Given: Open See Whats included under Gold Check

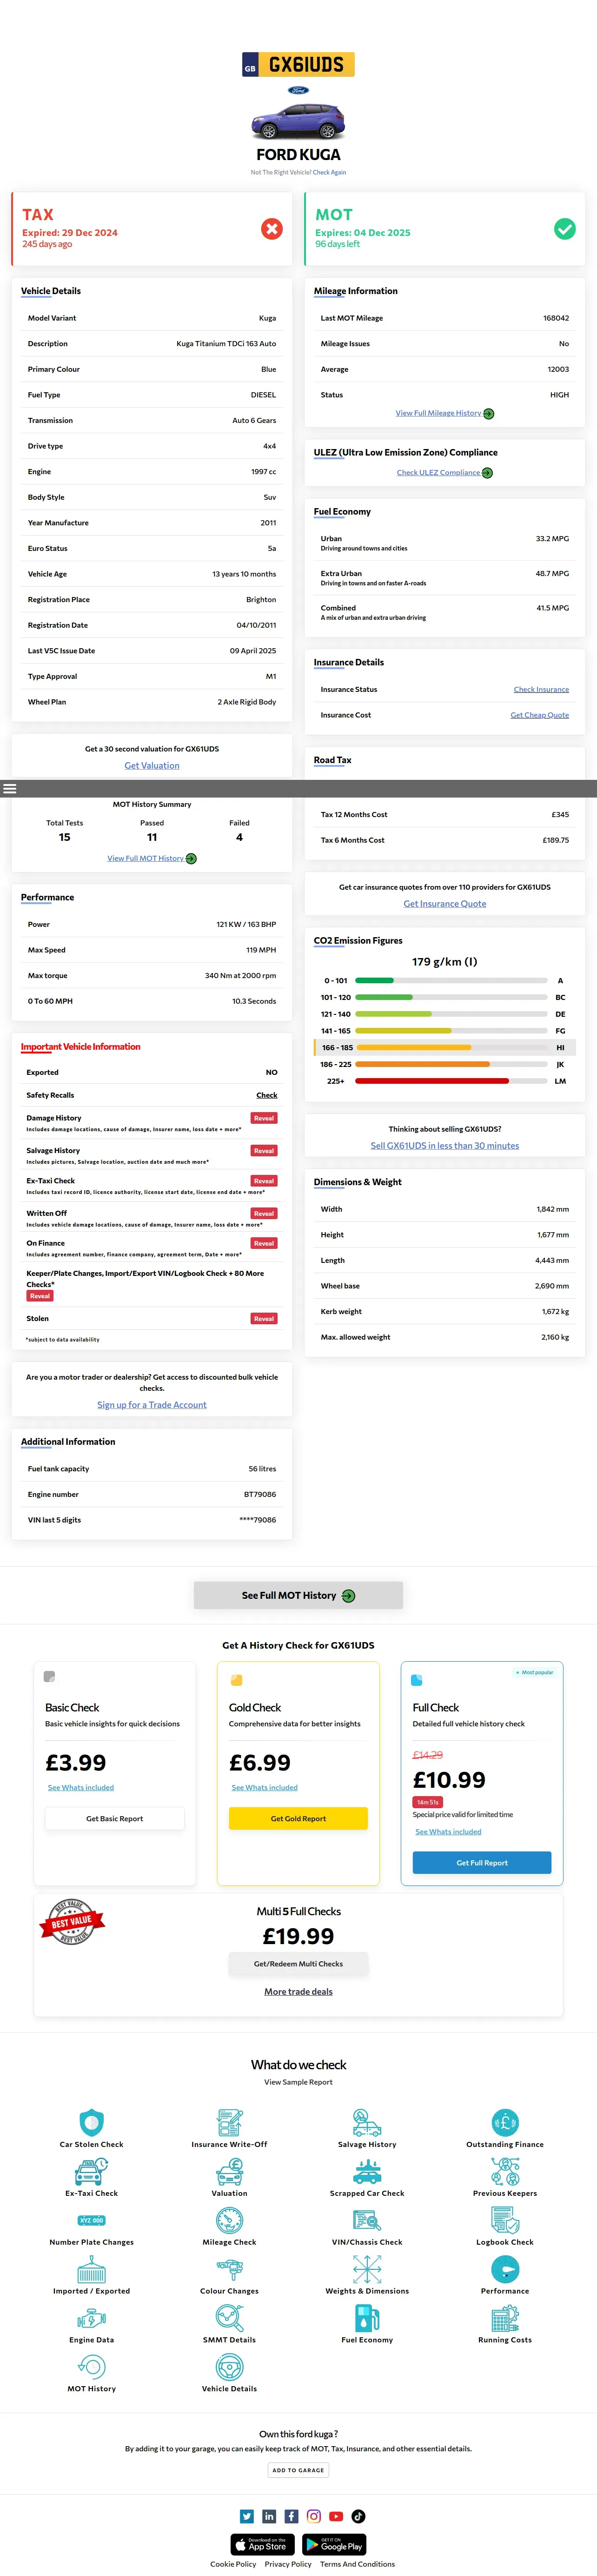Looking at the screenshot, I should pos(264,1787).
